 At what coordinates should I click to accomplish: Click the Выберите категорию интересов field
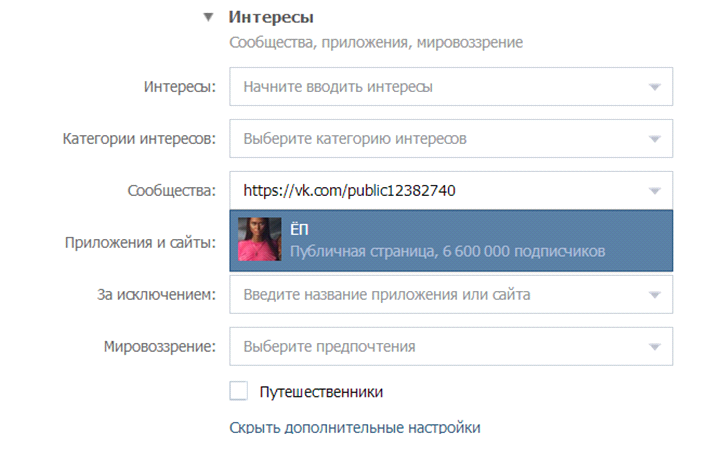pyautogui.click(x=451, y=139)
